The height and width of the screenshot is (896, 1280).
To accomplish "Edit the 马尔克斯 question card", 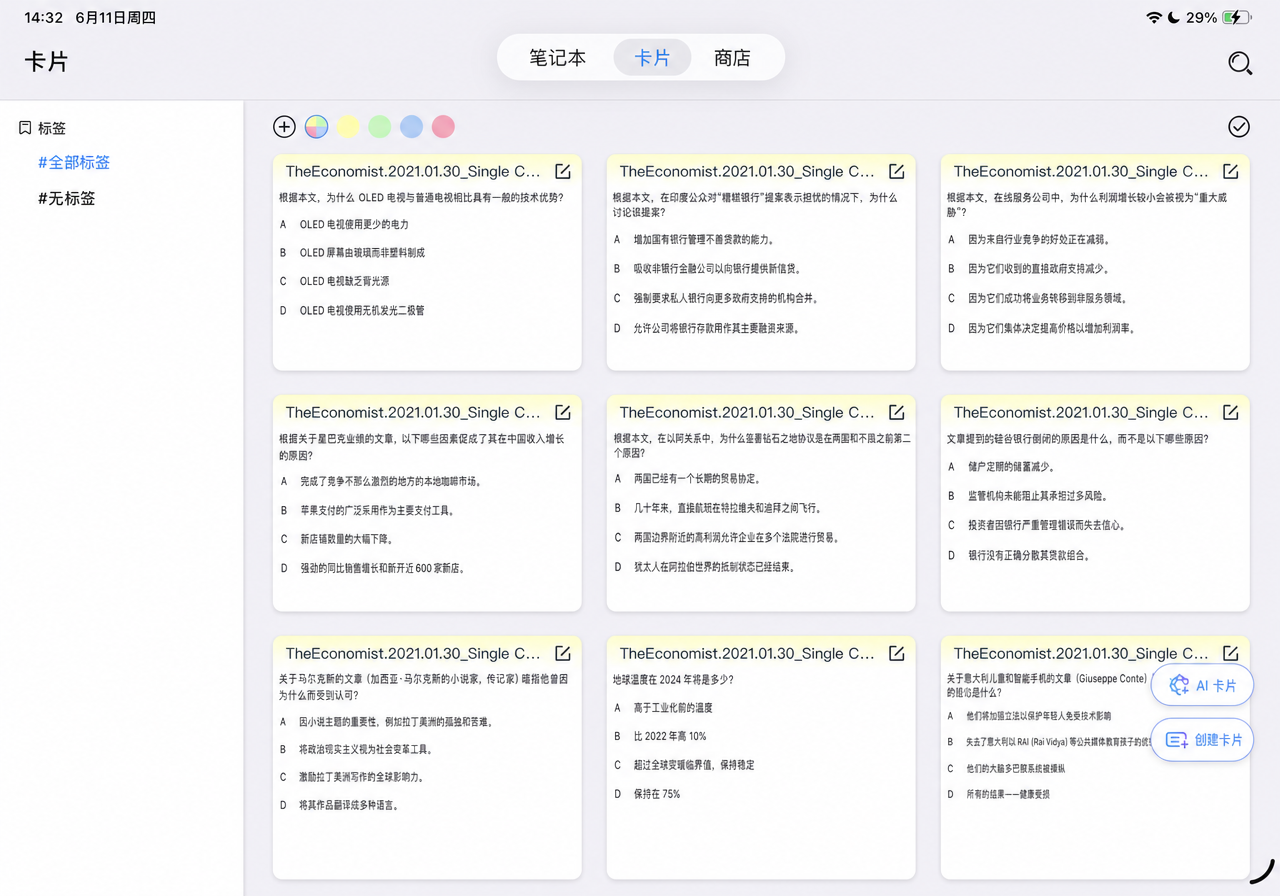I will tap(563, 653).
